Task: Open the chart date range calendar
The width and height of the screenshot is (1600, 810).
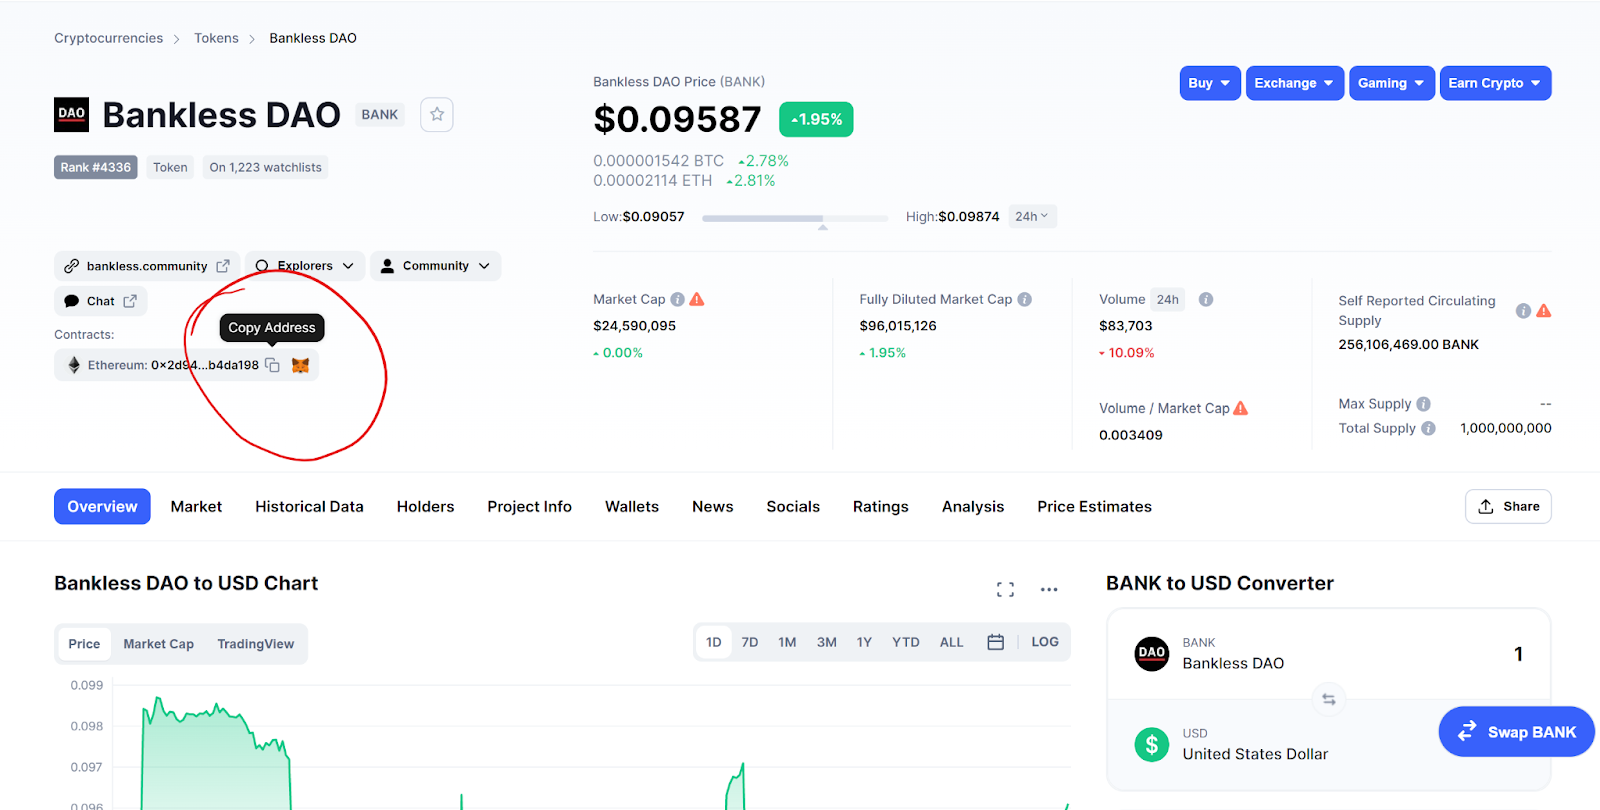Action: point(996,642)
